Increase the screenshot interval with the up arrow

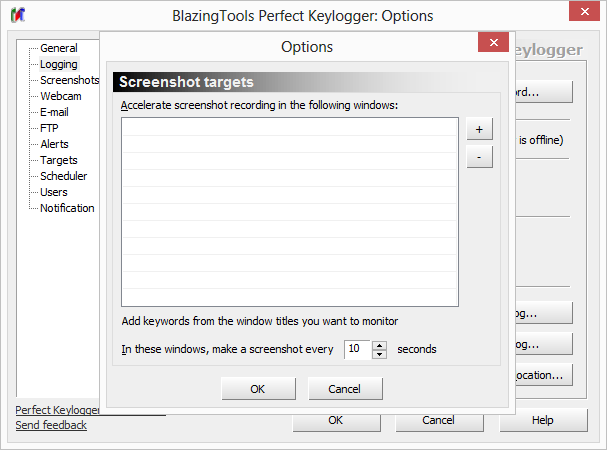coord(379,345)
